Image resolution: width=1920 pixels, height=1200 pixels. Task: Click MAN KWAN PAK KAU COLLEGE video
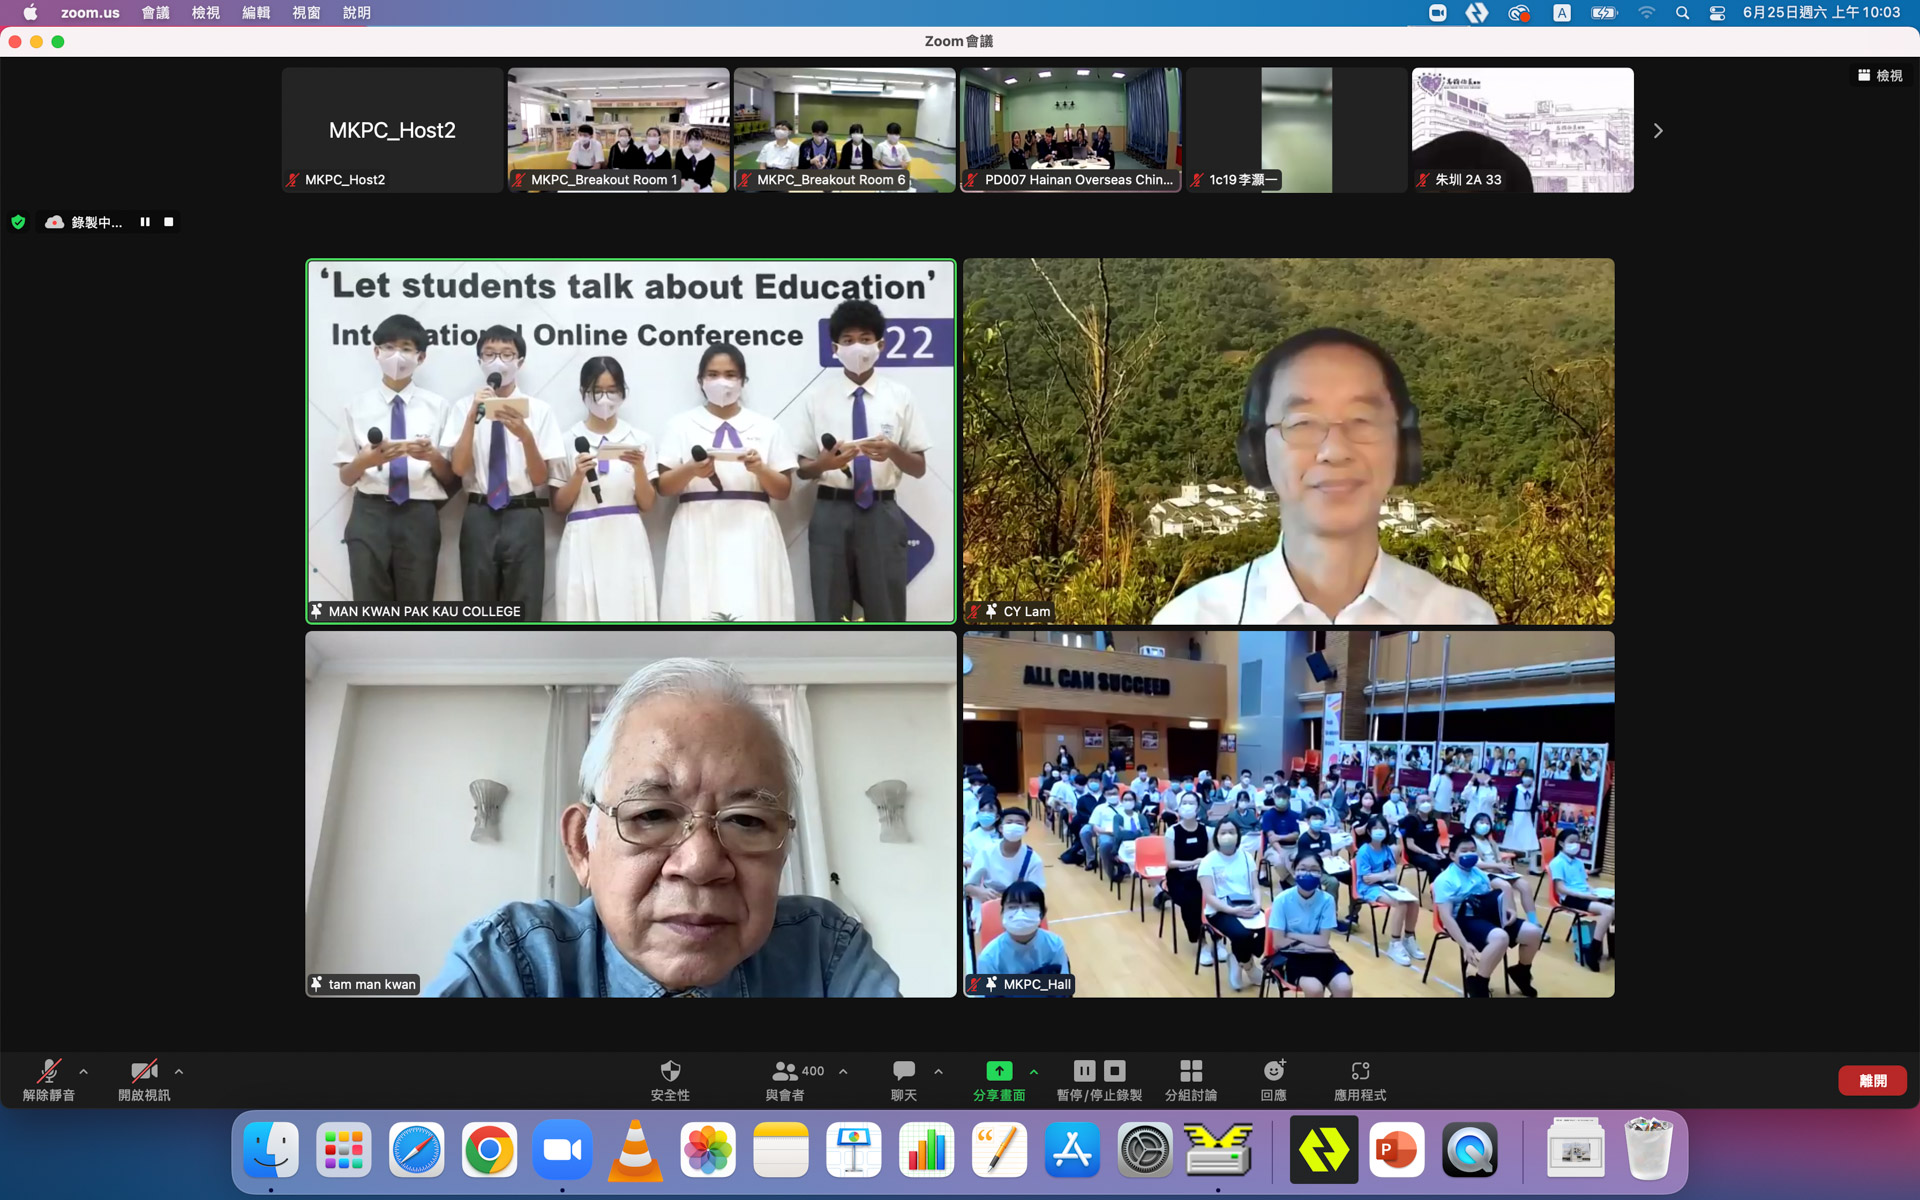[631, 441]
